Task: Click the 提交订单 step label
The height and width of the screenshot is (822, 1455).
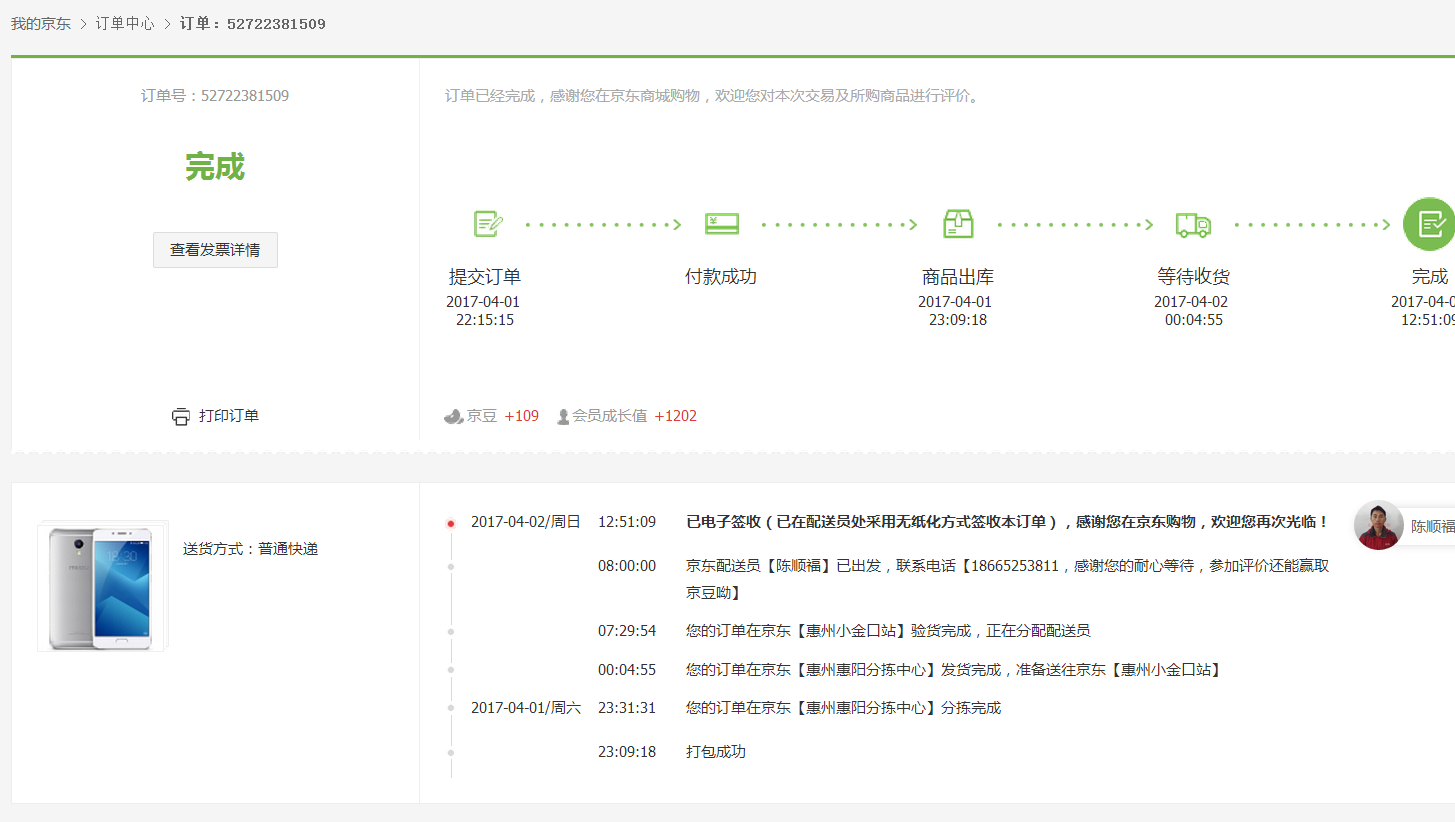Action: [485, 277]
